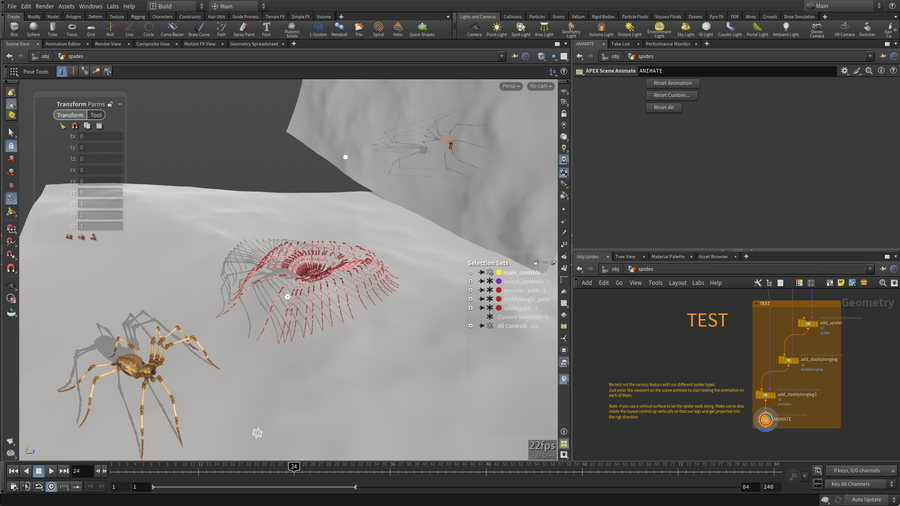Add a Portal Light
The width and height of the screenshot is (900, 506).
pos(757,29)
